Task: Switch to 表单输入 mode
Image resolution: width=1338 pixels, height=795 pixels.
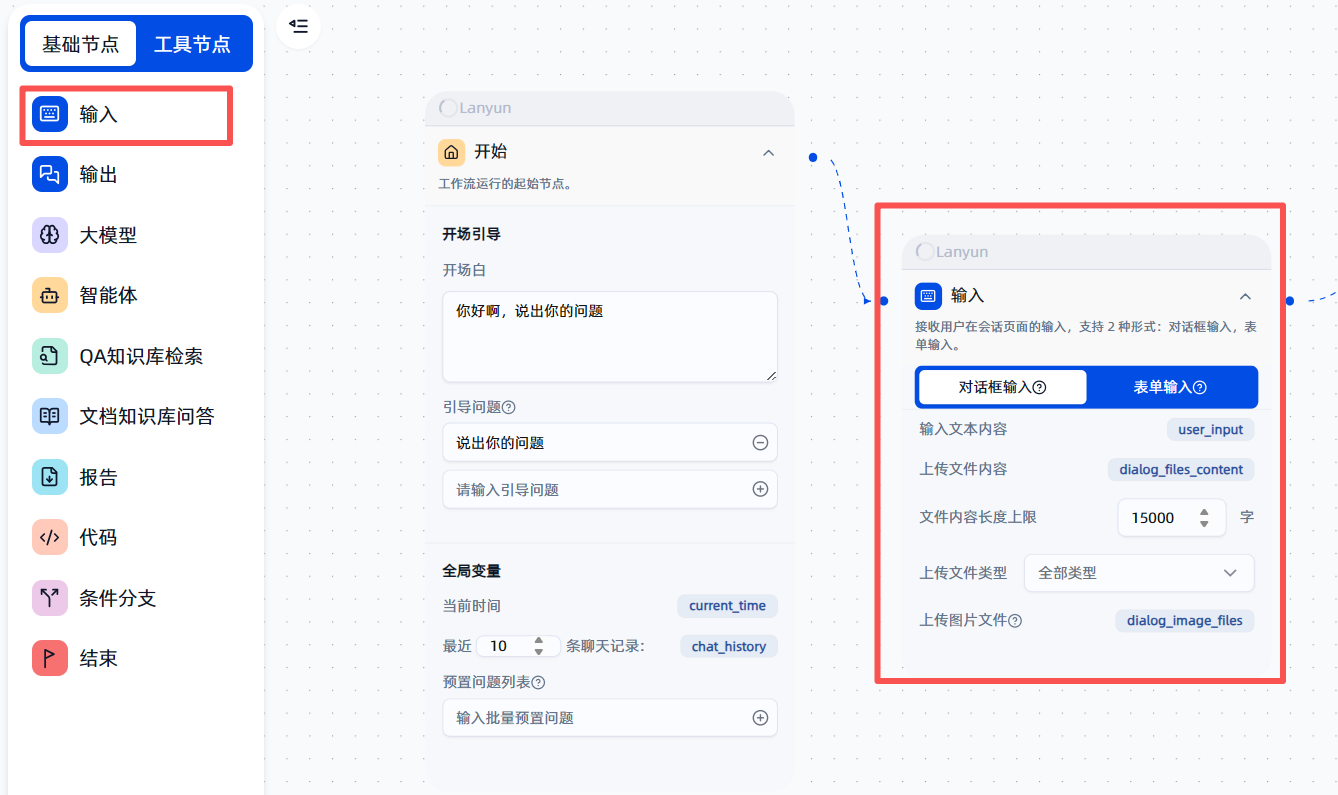Action: (x=1170, y=387)
